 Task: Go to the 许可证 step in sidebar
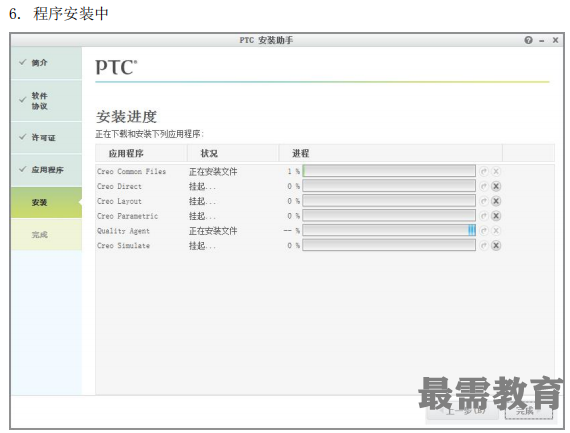tap(46, 137)
